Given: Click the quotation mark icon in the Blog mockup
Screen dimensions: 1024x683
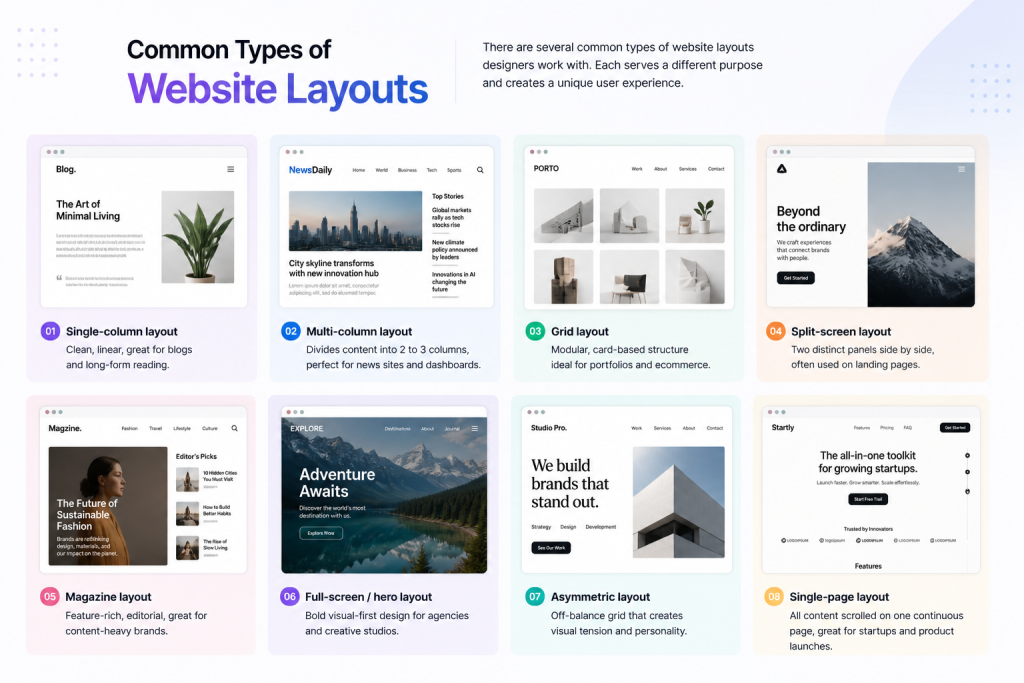Looking at the screenshot, I should tap(59, 278).
